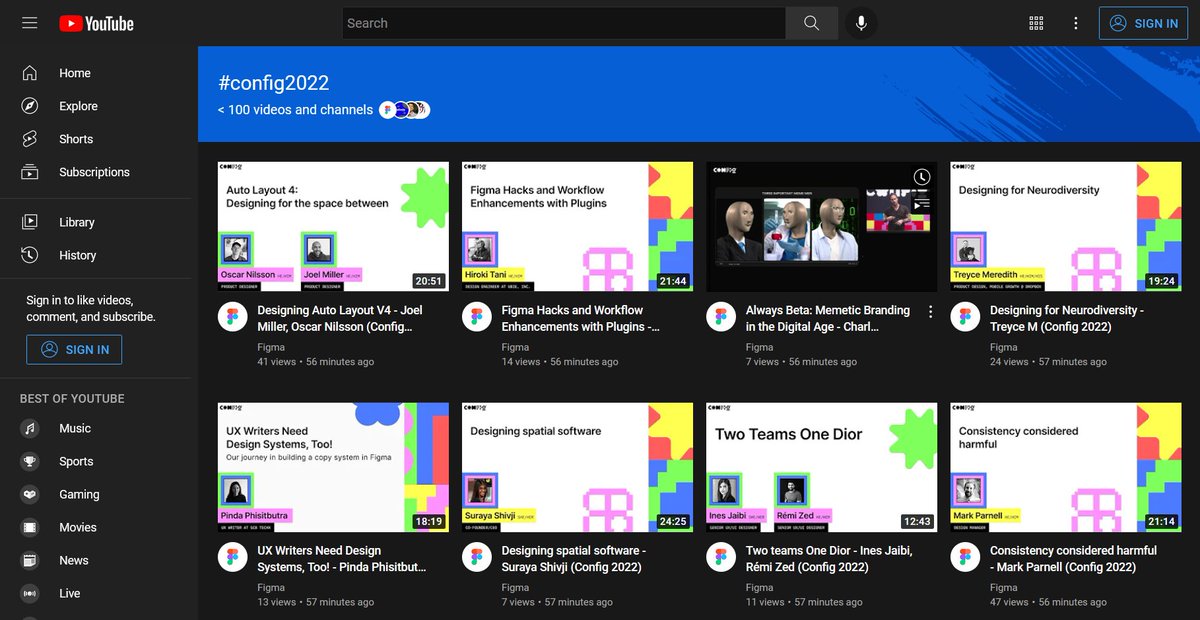Open the YouTube apps grid
Image resolution: width=1200 pixels, height=620 pixels.
(x=1036, y=23)
